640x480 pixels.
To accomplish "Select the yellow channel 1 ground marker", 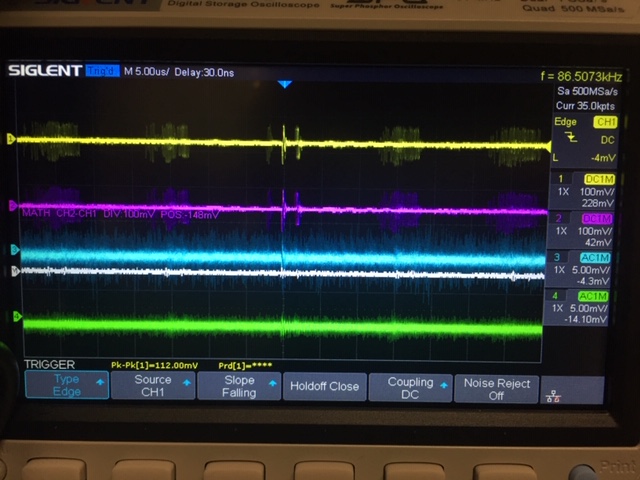I will coord(12,139).
